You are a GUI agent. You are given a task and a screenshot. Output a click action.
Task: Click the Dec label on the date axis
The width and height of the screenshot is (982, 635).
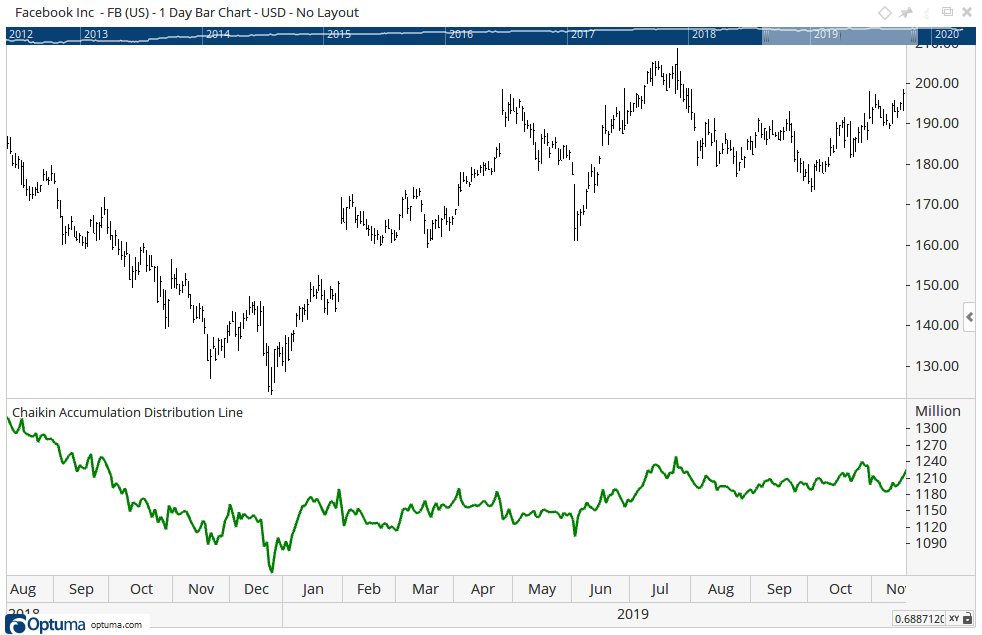point(256,589)
